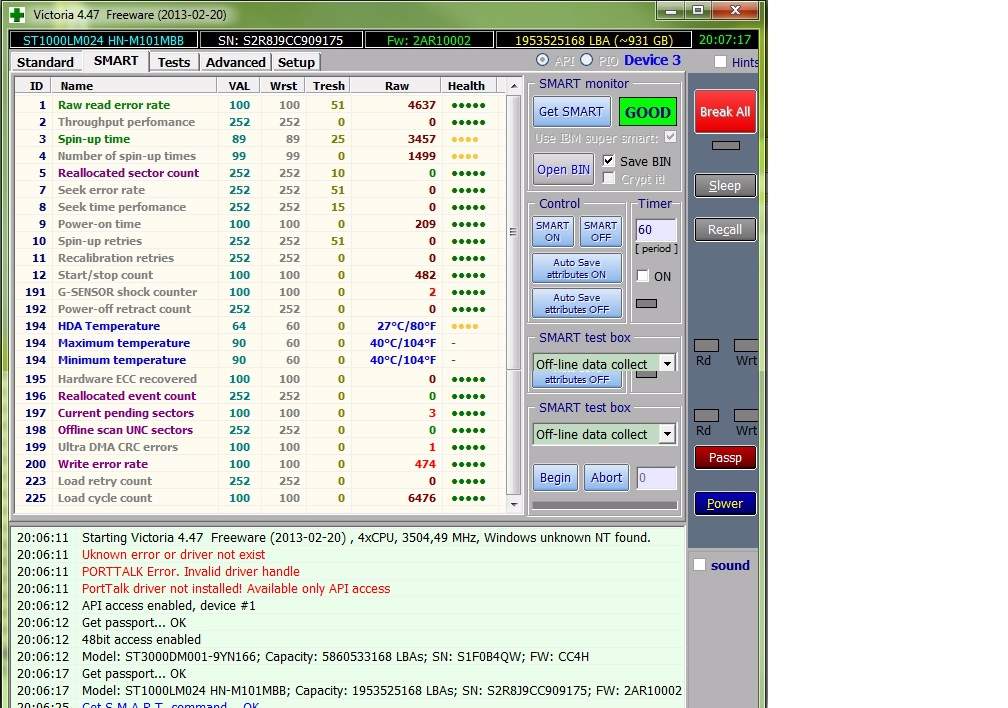Click the Get SMART button
This screenshot has height=708, width=1008.
(571, 112)
